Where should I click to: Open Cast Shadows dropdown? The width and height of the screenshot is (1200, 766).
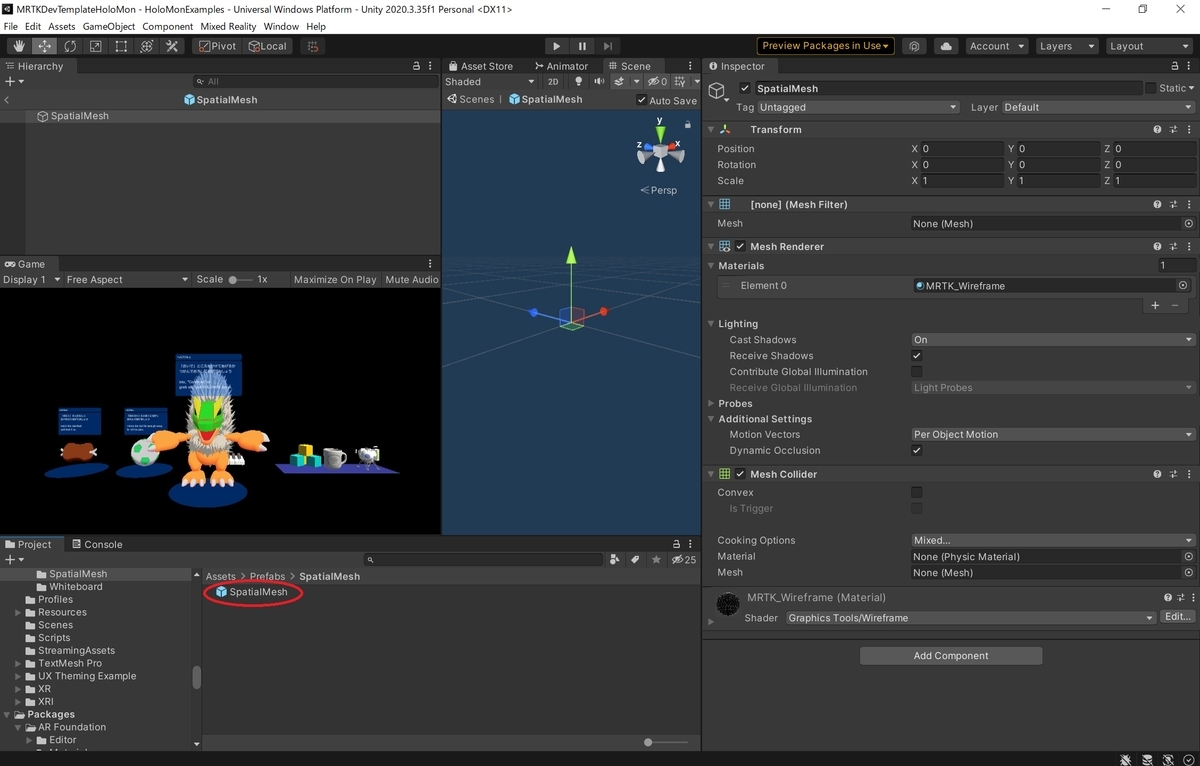click(x=1053, y=340)
